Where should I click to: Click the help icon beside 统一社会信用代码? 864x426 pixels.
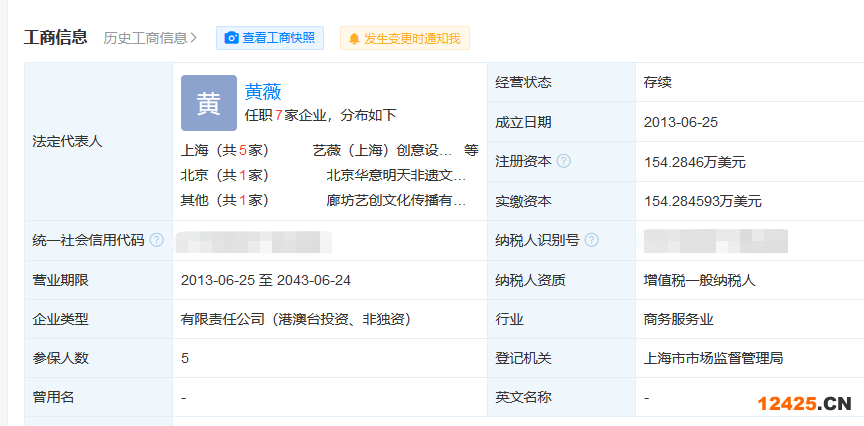point(157,240)
